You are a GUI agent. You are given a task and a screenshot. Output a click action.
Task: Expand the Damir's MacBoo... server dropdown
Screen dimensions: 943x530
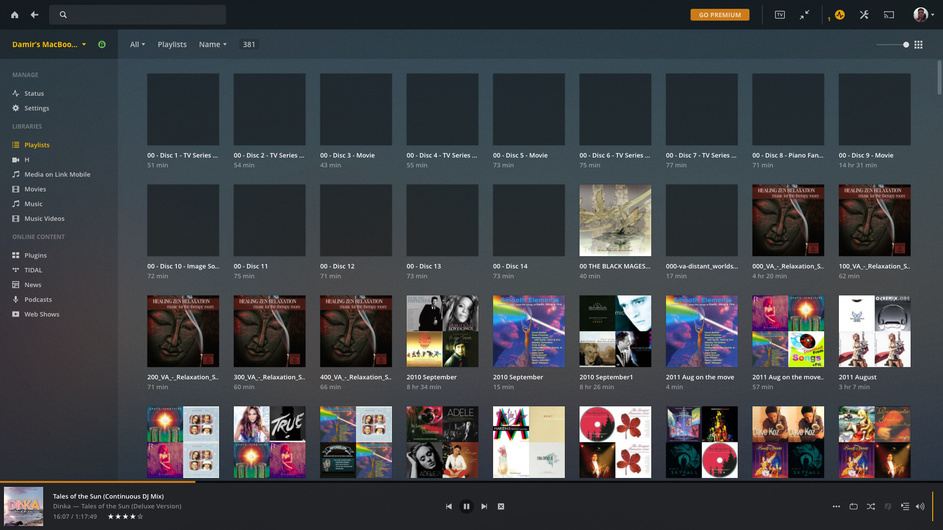click(49, 45)
